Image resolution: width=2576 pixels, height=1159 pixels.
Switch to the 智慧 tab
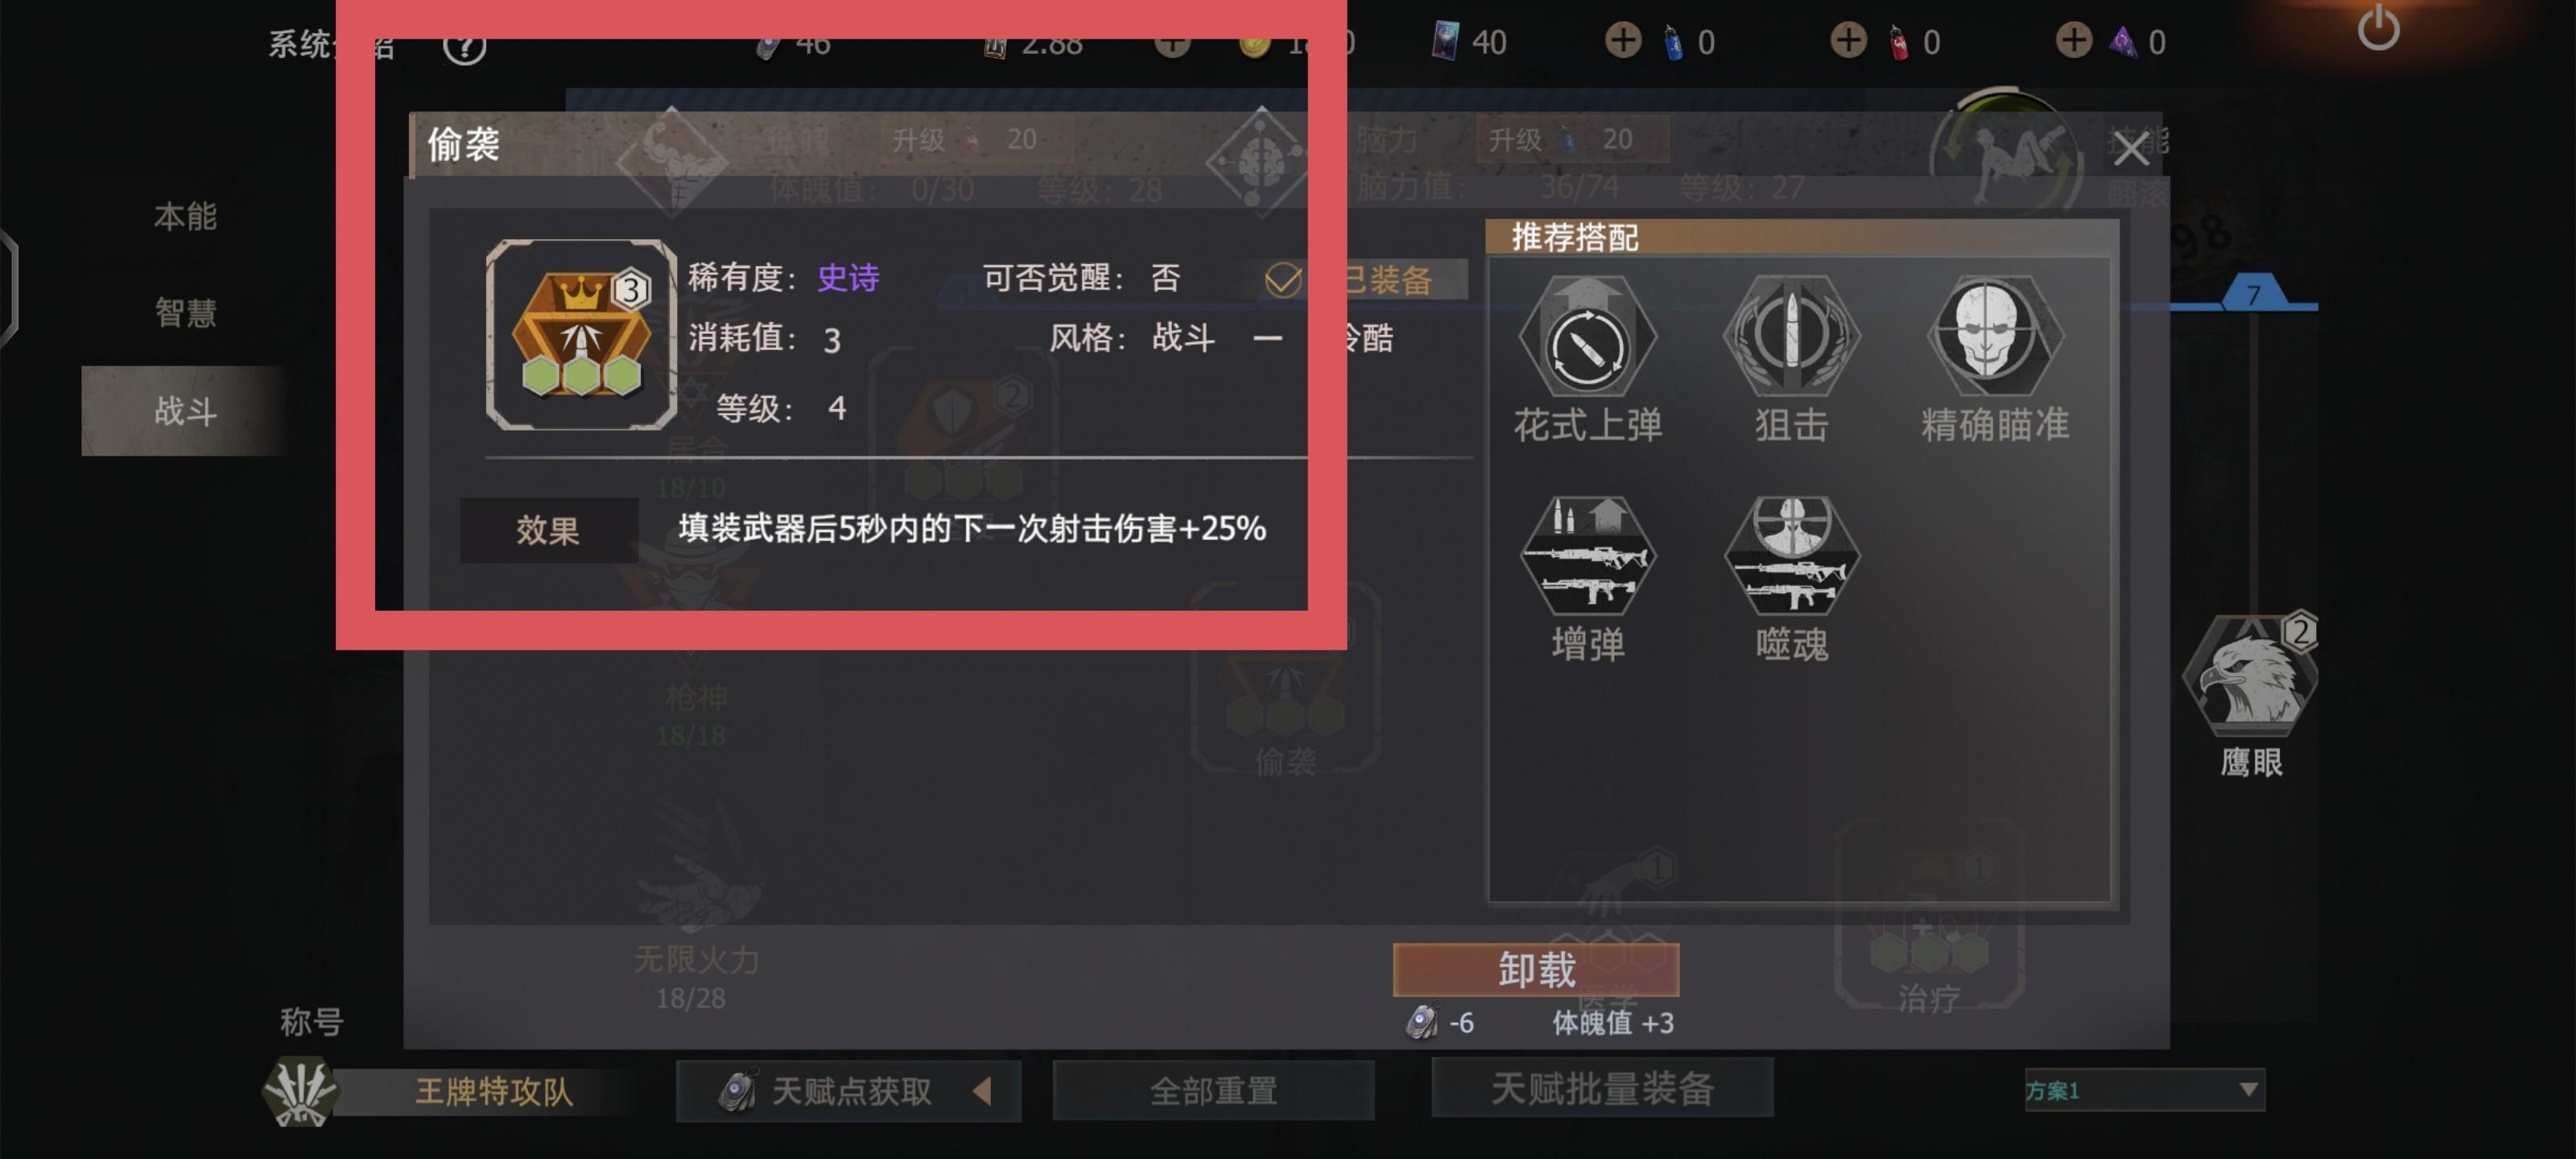pos(185,313)
